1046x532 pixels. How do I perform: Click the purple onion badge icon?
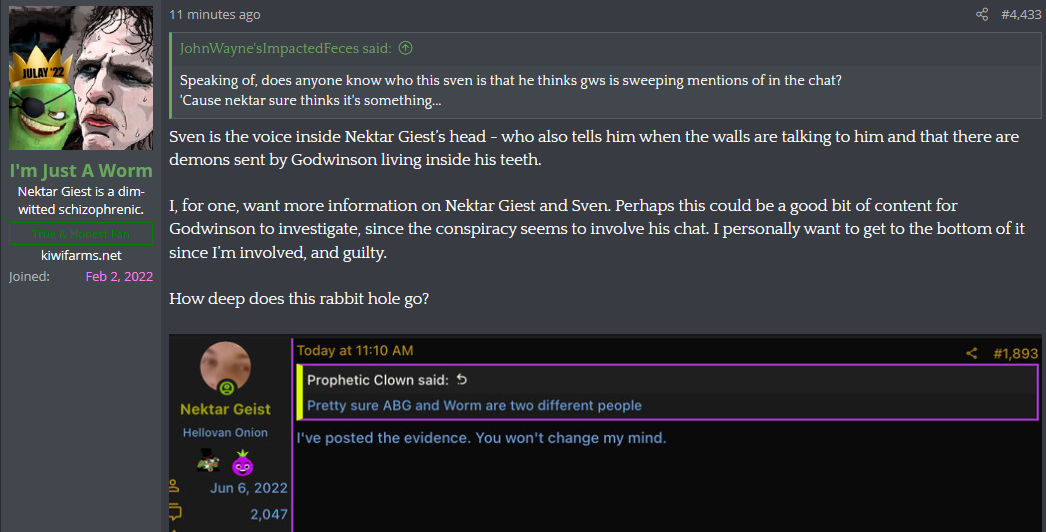[x=242, y=462]
